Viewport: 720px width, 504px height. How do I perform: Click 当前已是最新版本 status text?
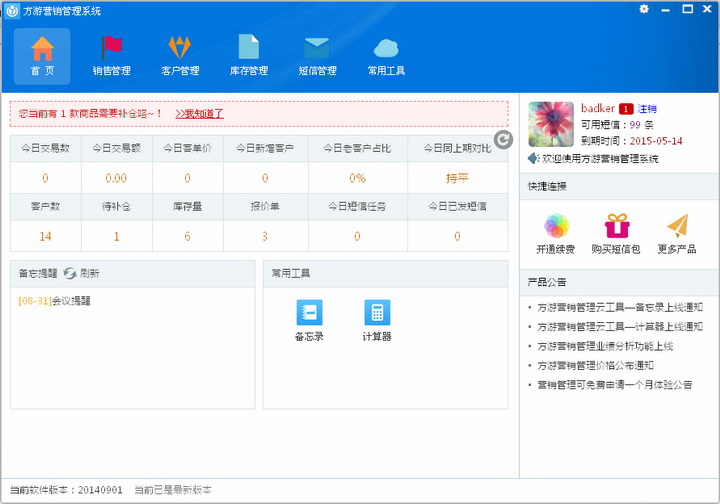[173, 490]
